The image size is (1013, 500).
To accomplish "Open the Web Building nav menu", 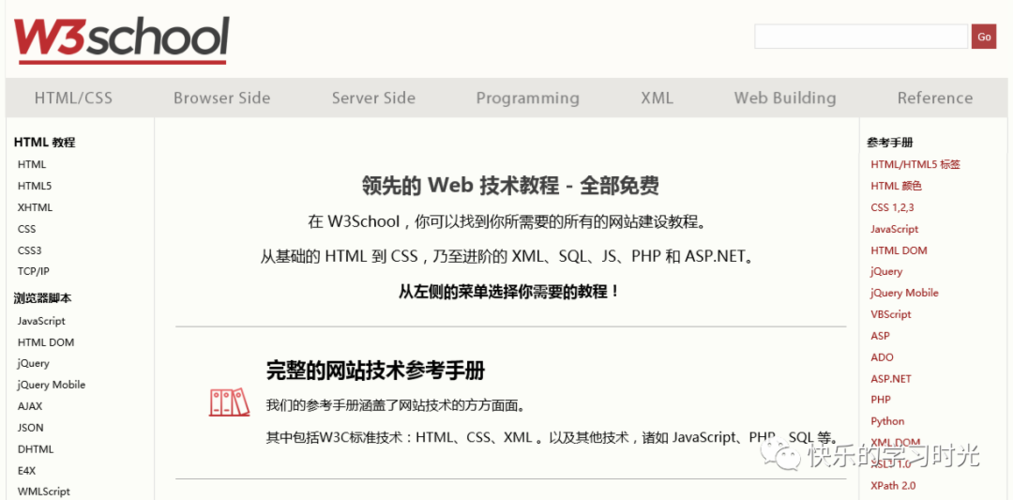I will tap(785, 98).
